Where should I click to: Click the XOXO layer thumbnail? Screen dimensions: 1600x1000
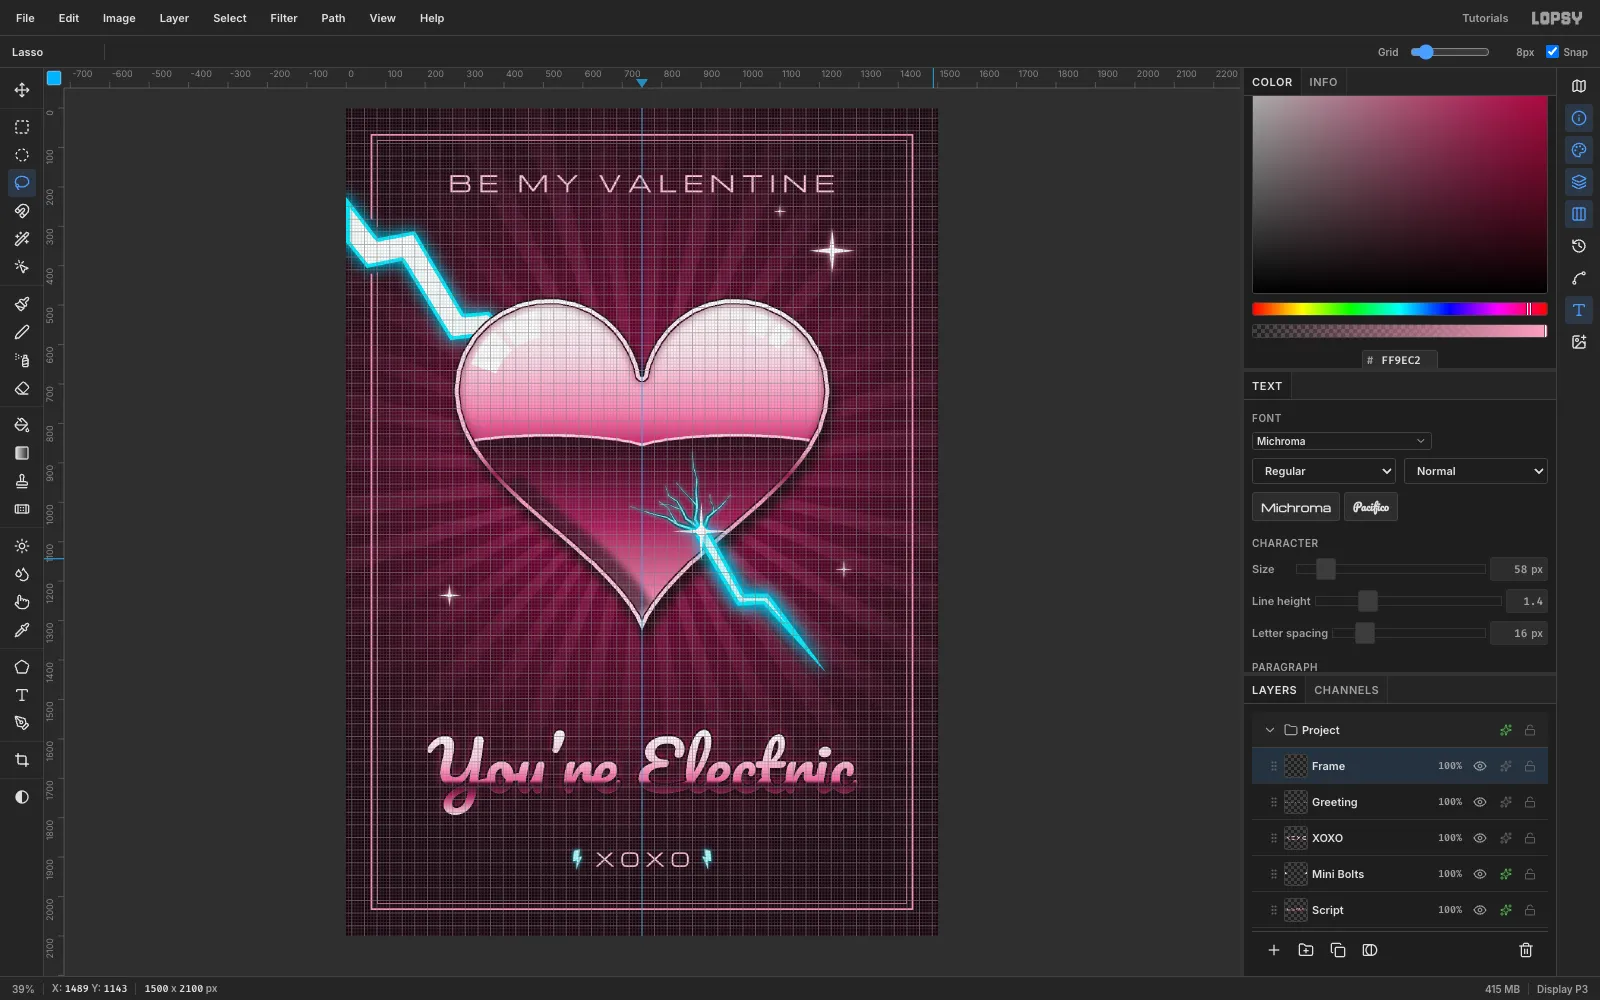click(x=1296, y=838)
